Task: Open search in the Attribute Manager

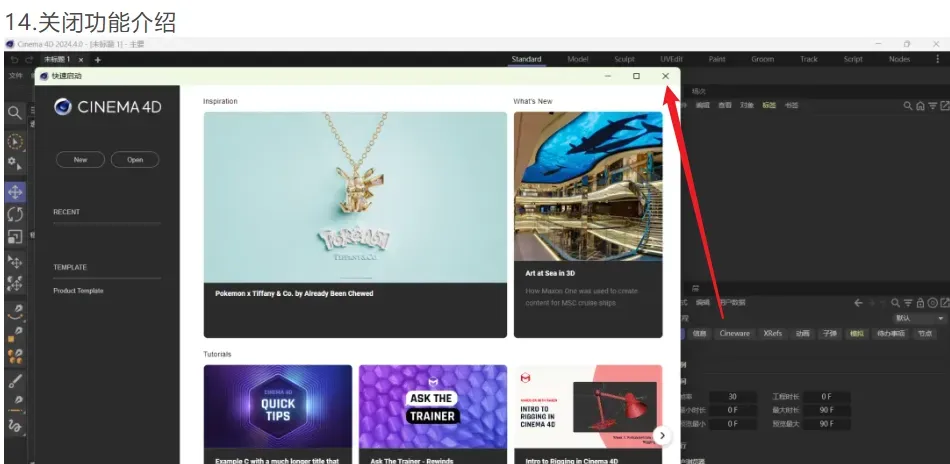Action: coord(895,303)
